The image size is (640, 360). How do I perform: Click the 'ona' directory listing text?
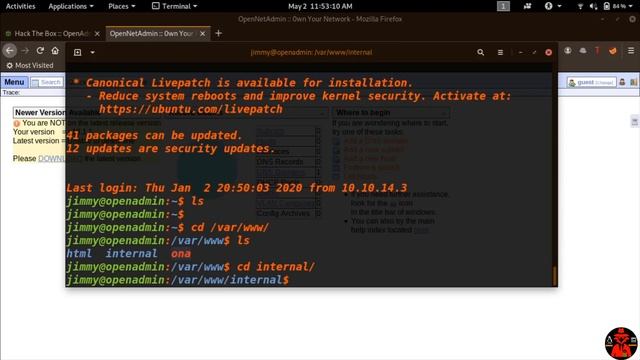pos(181,253)
